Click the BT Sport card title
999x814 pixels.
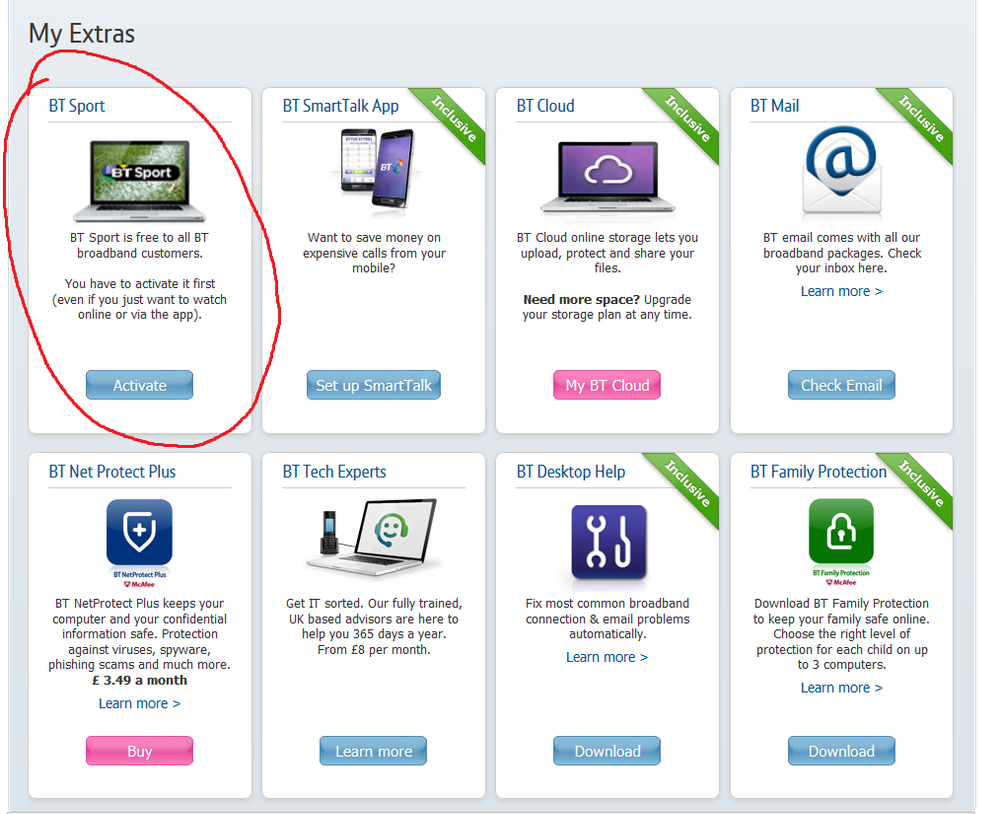[77, 106]
